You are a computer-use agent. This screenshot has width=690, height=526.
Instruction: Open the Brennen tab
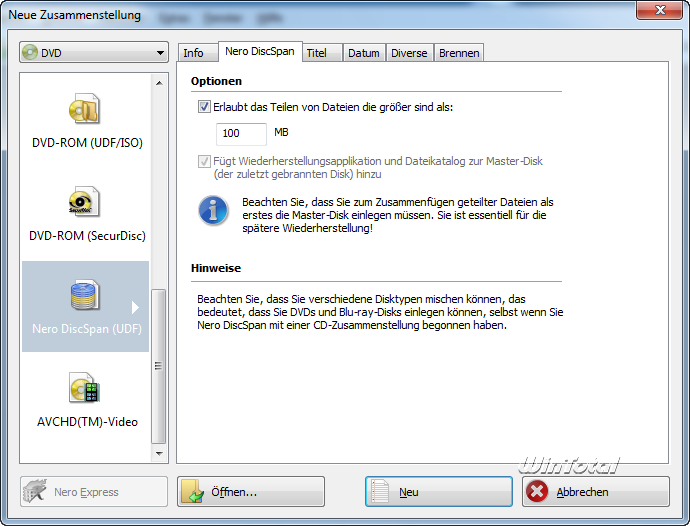pos(459,53)
